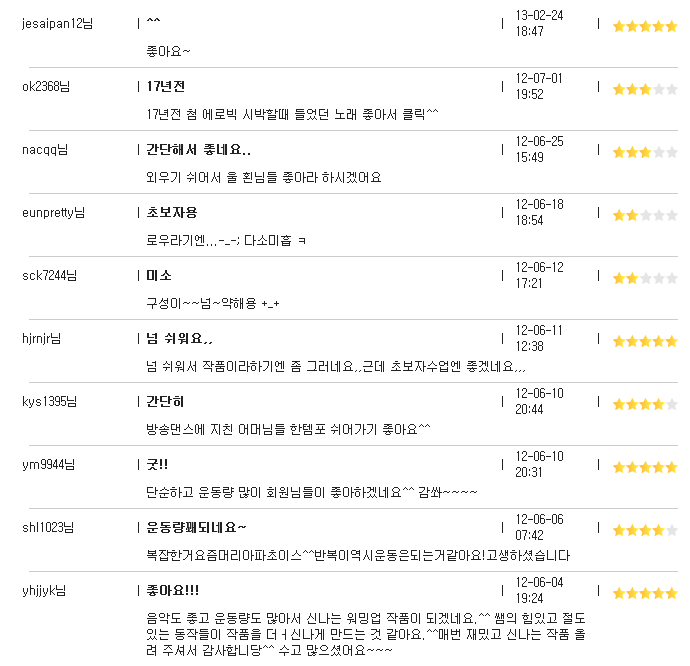
Task: Click the two-star rating on eunpretty's review
Action: 645,215
